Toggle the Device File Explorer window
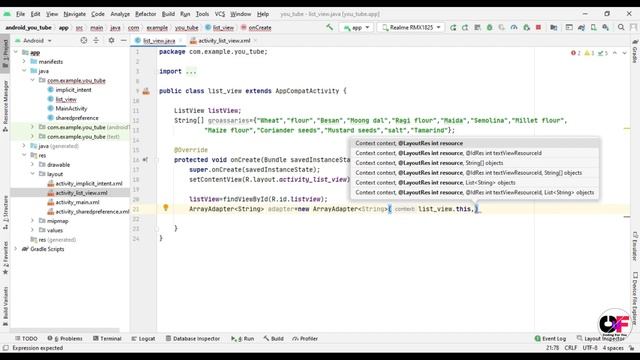 point(635,298)
